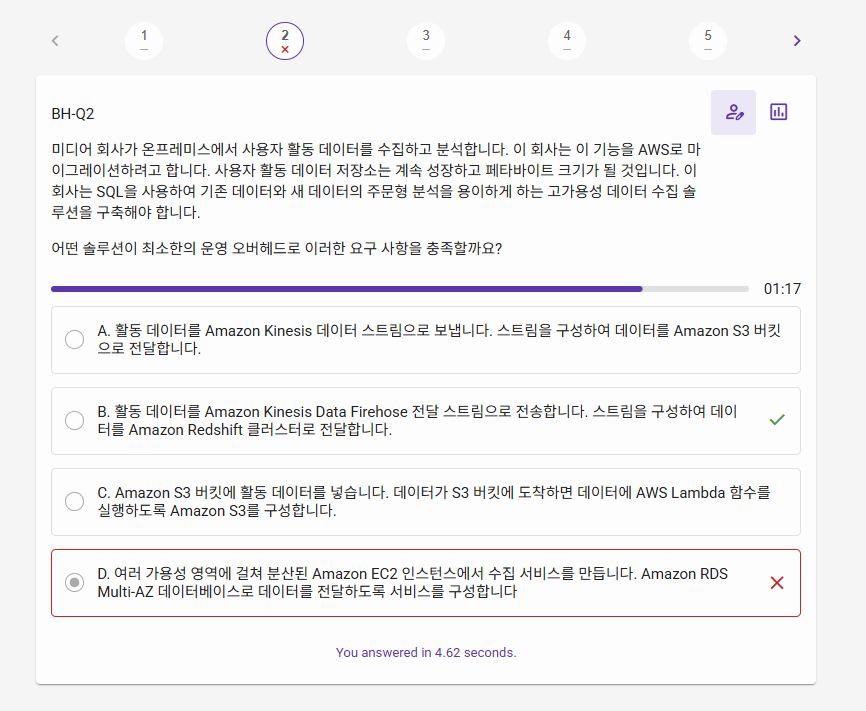Switch to question 3
The image size is (866, 711).
[426, 40]
